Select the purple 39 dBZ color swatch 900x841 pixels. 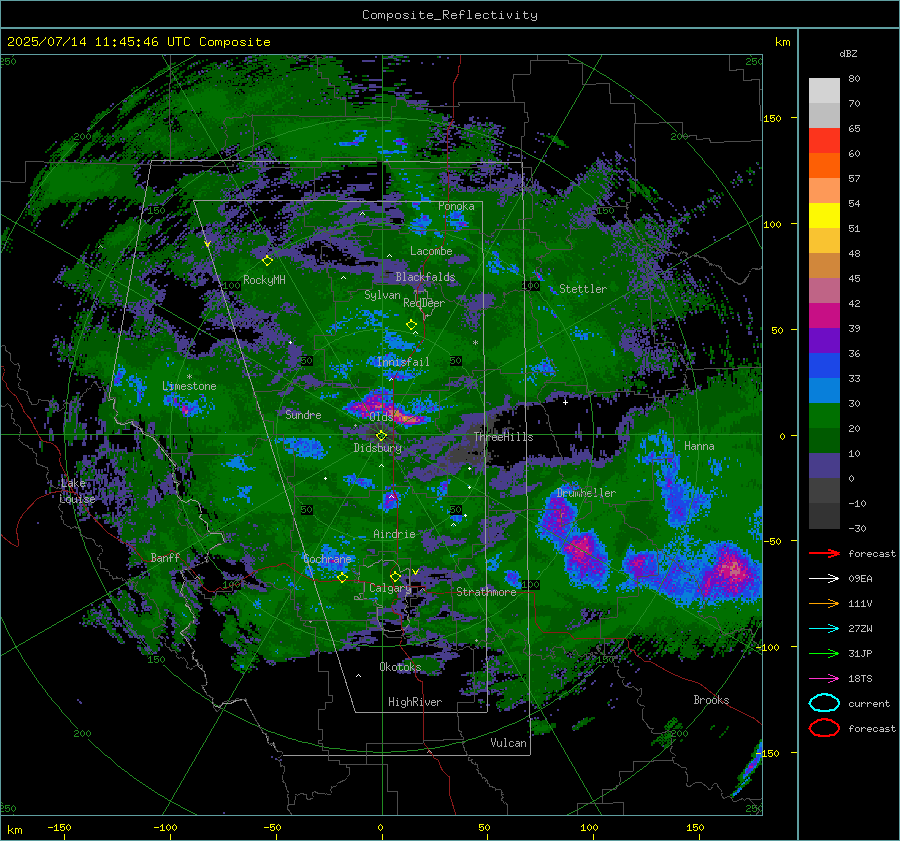pos(824,341)
